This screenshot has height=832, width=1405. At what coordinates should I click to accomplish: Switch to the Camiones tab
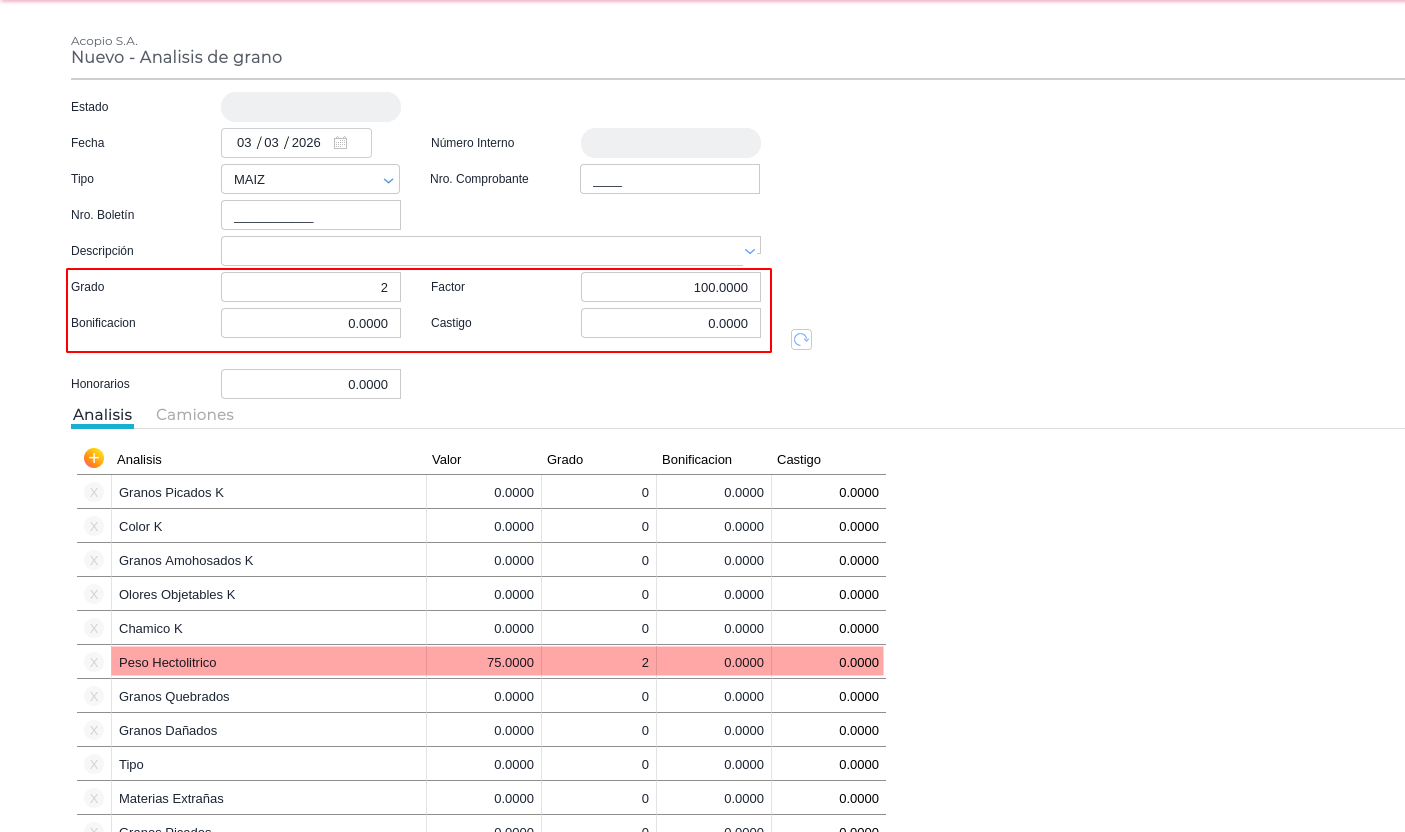pyautogui.click(x=195, y=414)
